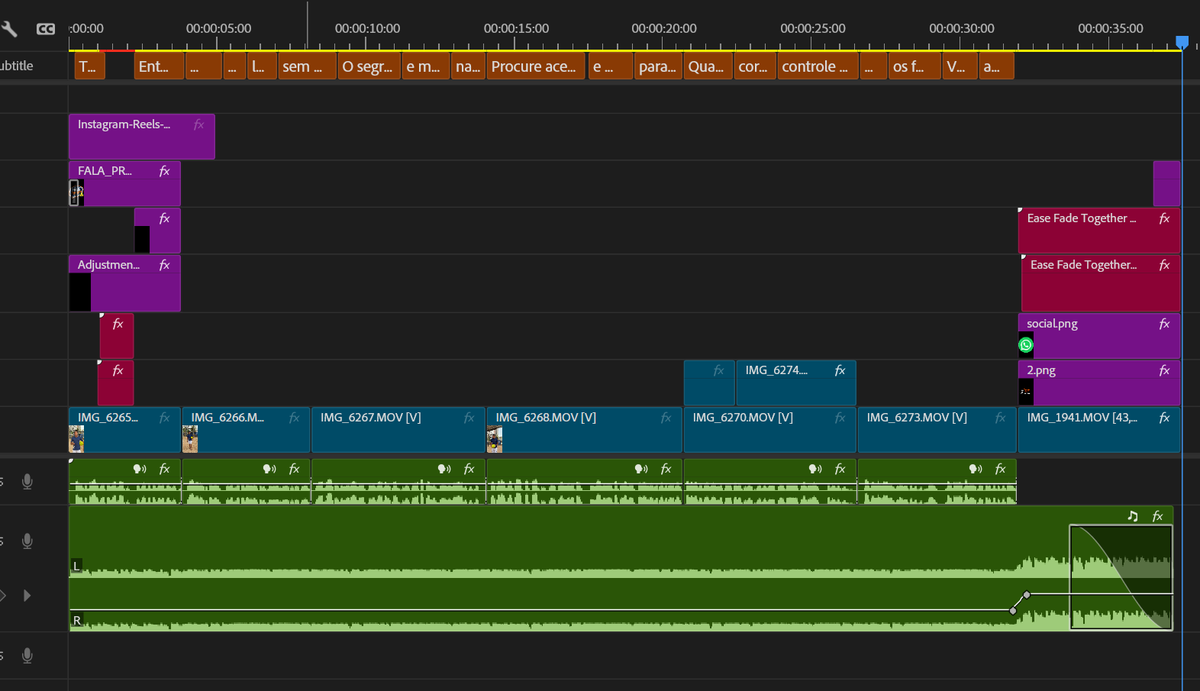The height and width of the screenshot is (691, 1200).
Task: Click the fx badge on IMG_6268.MOV clip
Action: click(666, 418)
